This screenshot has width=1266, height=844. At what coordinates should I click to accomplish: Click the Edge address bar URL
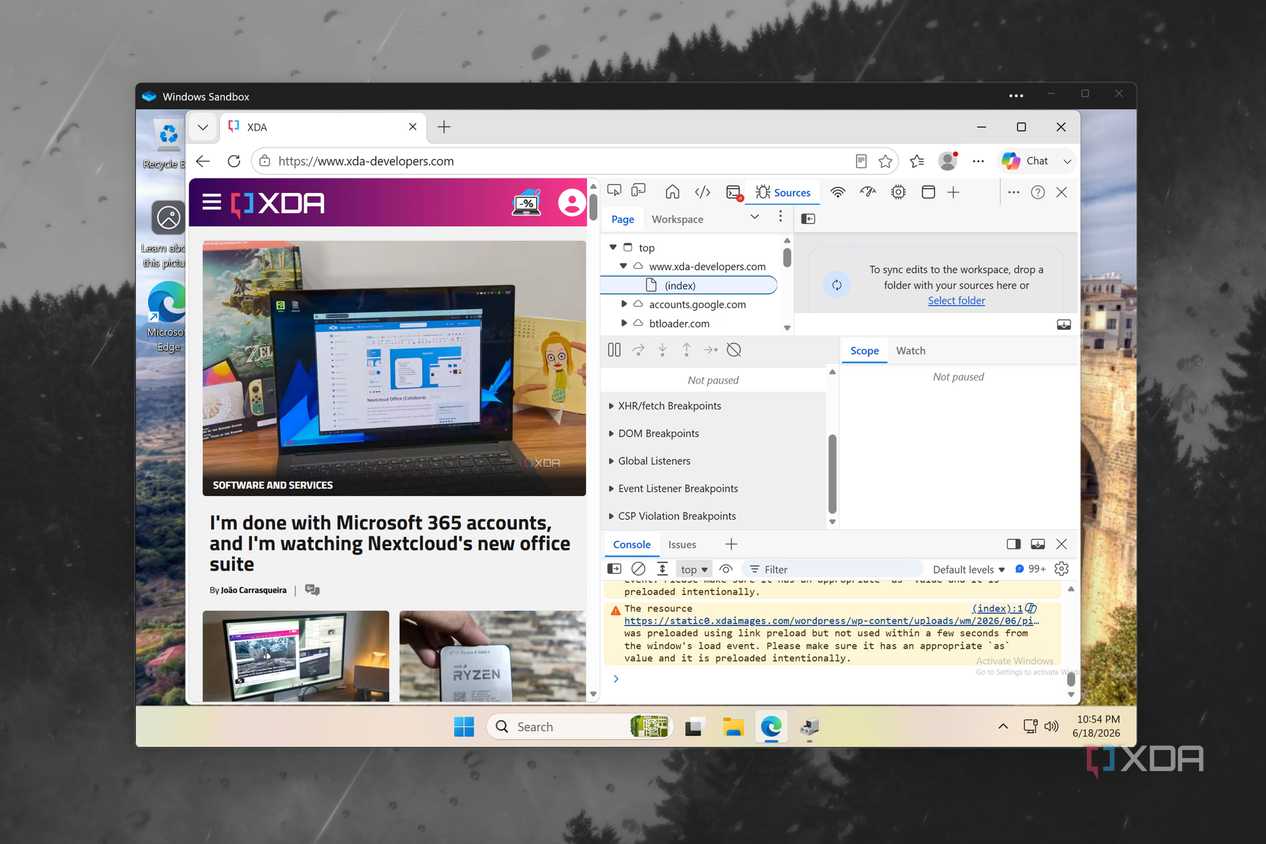pyautogui.click(x=366, y=161)
